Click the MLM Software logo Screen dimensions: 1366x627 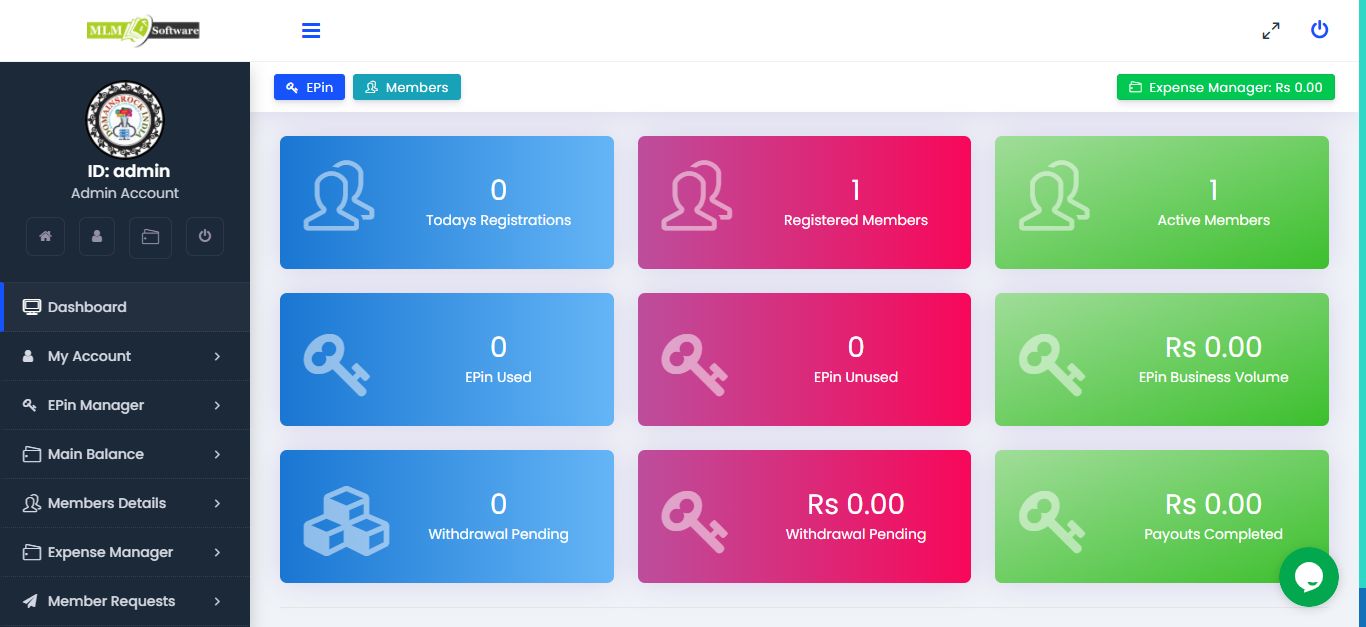coord(143,31)
